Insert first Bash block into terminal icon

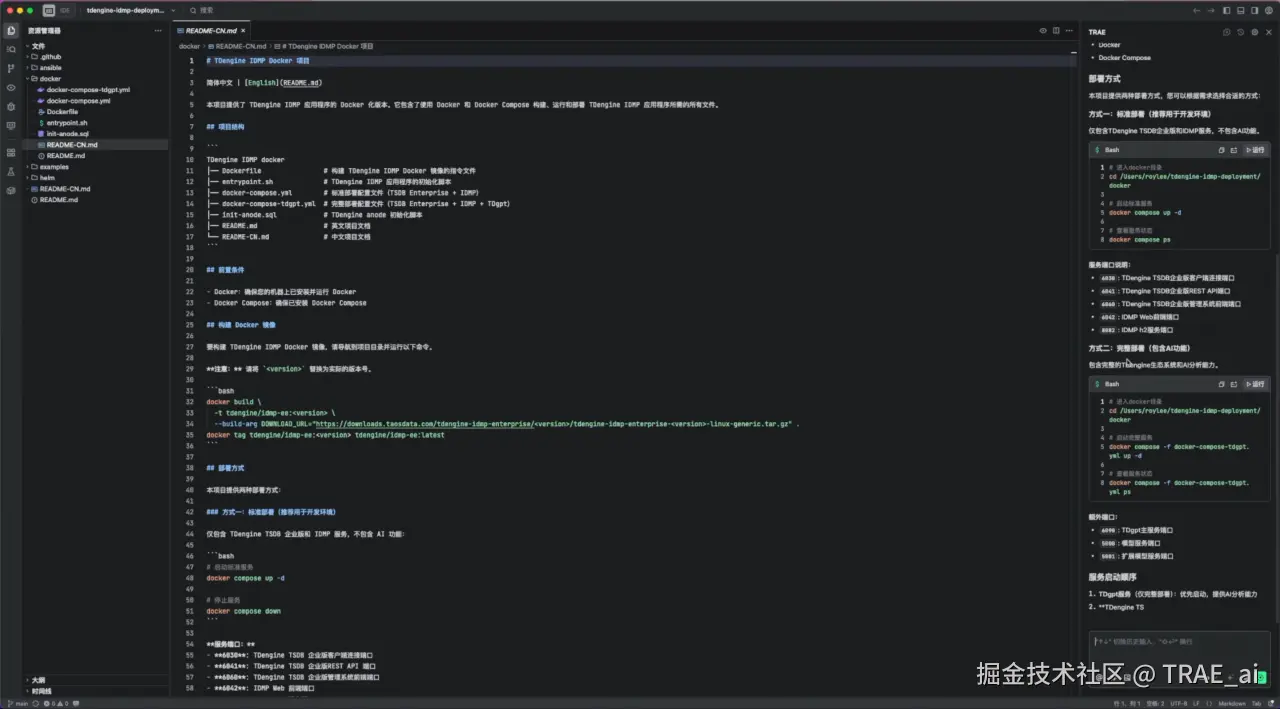pyautogui.click(x=1234, y=150)
